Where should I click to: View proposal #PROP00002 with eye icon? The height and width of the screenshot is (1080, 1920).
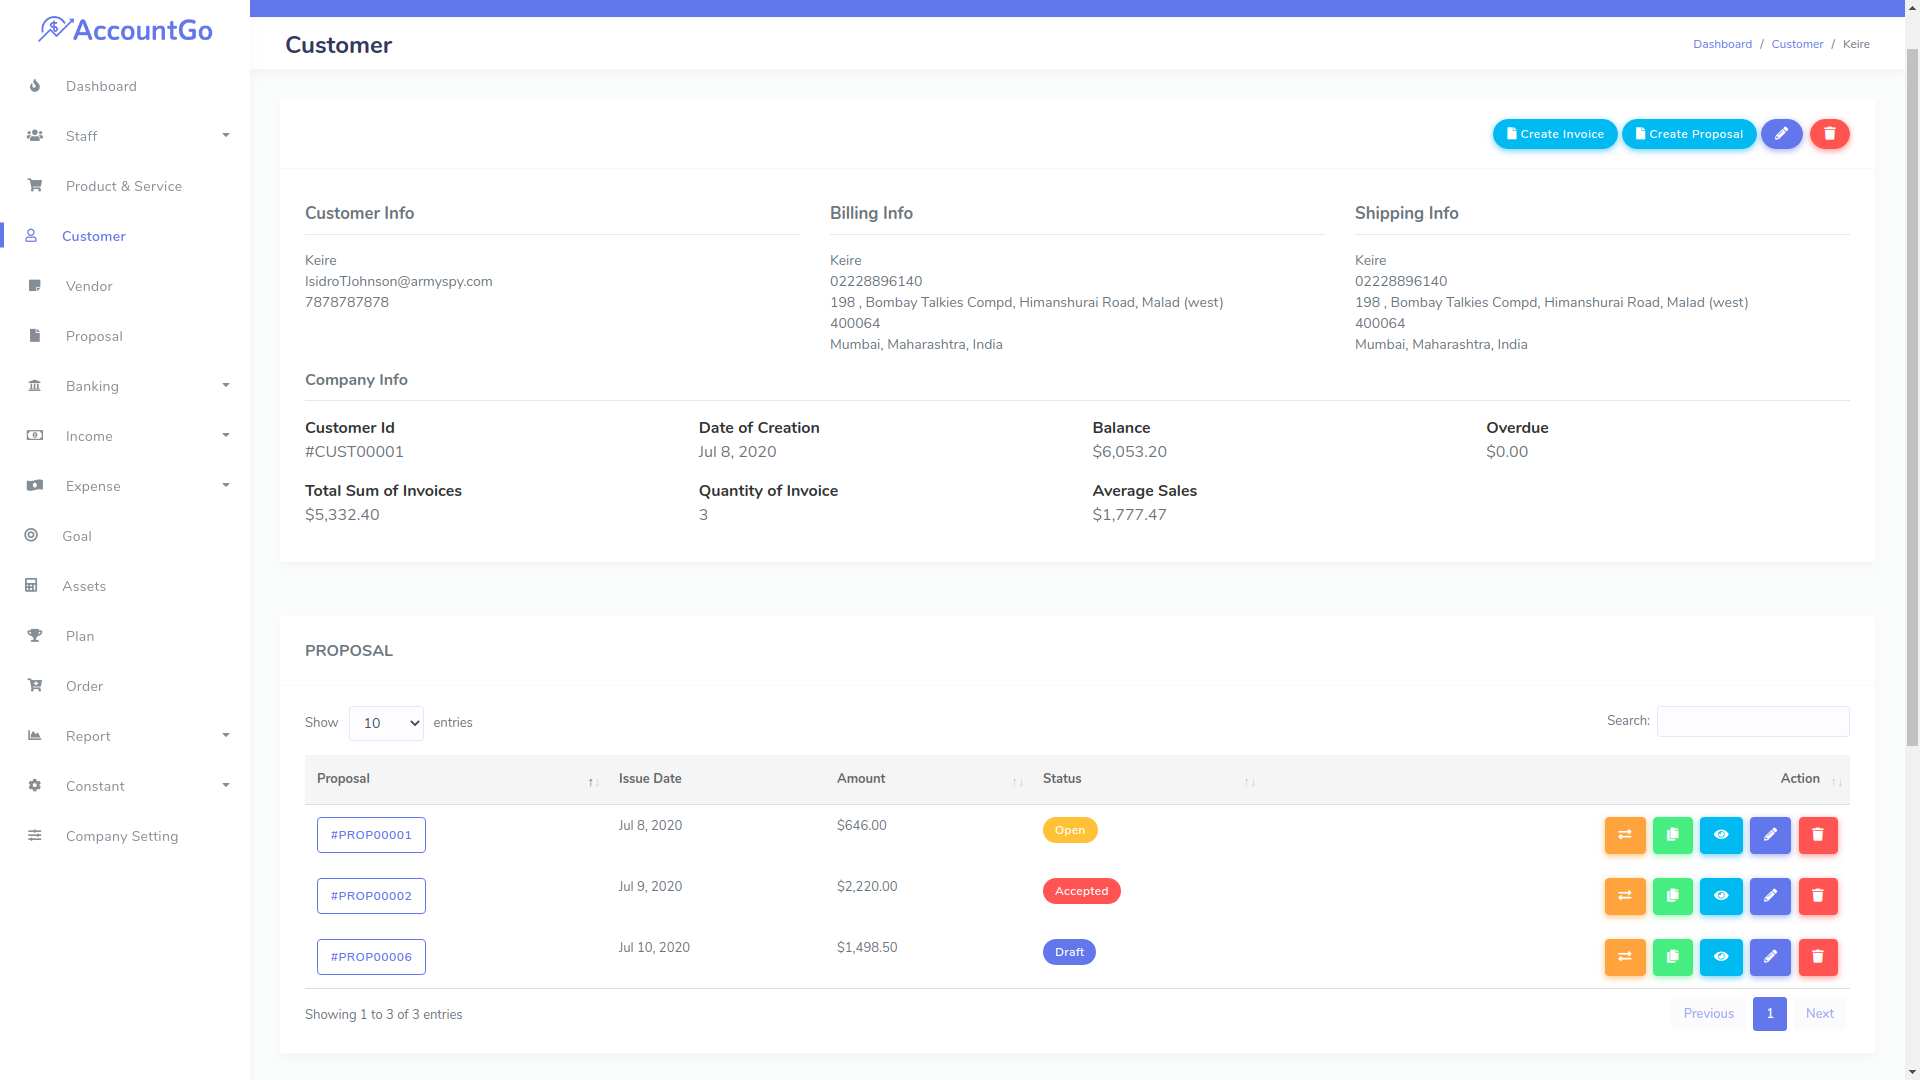1721,897
